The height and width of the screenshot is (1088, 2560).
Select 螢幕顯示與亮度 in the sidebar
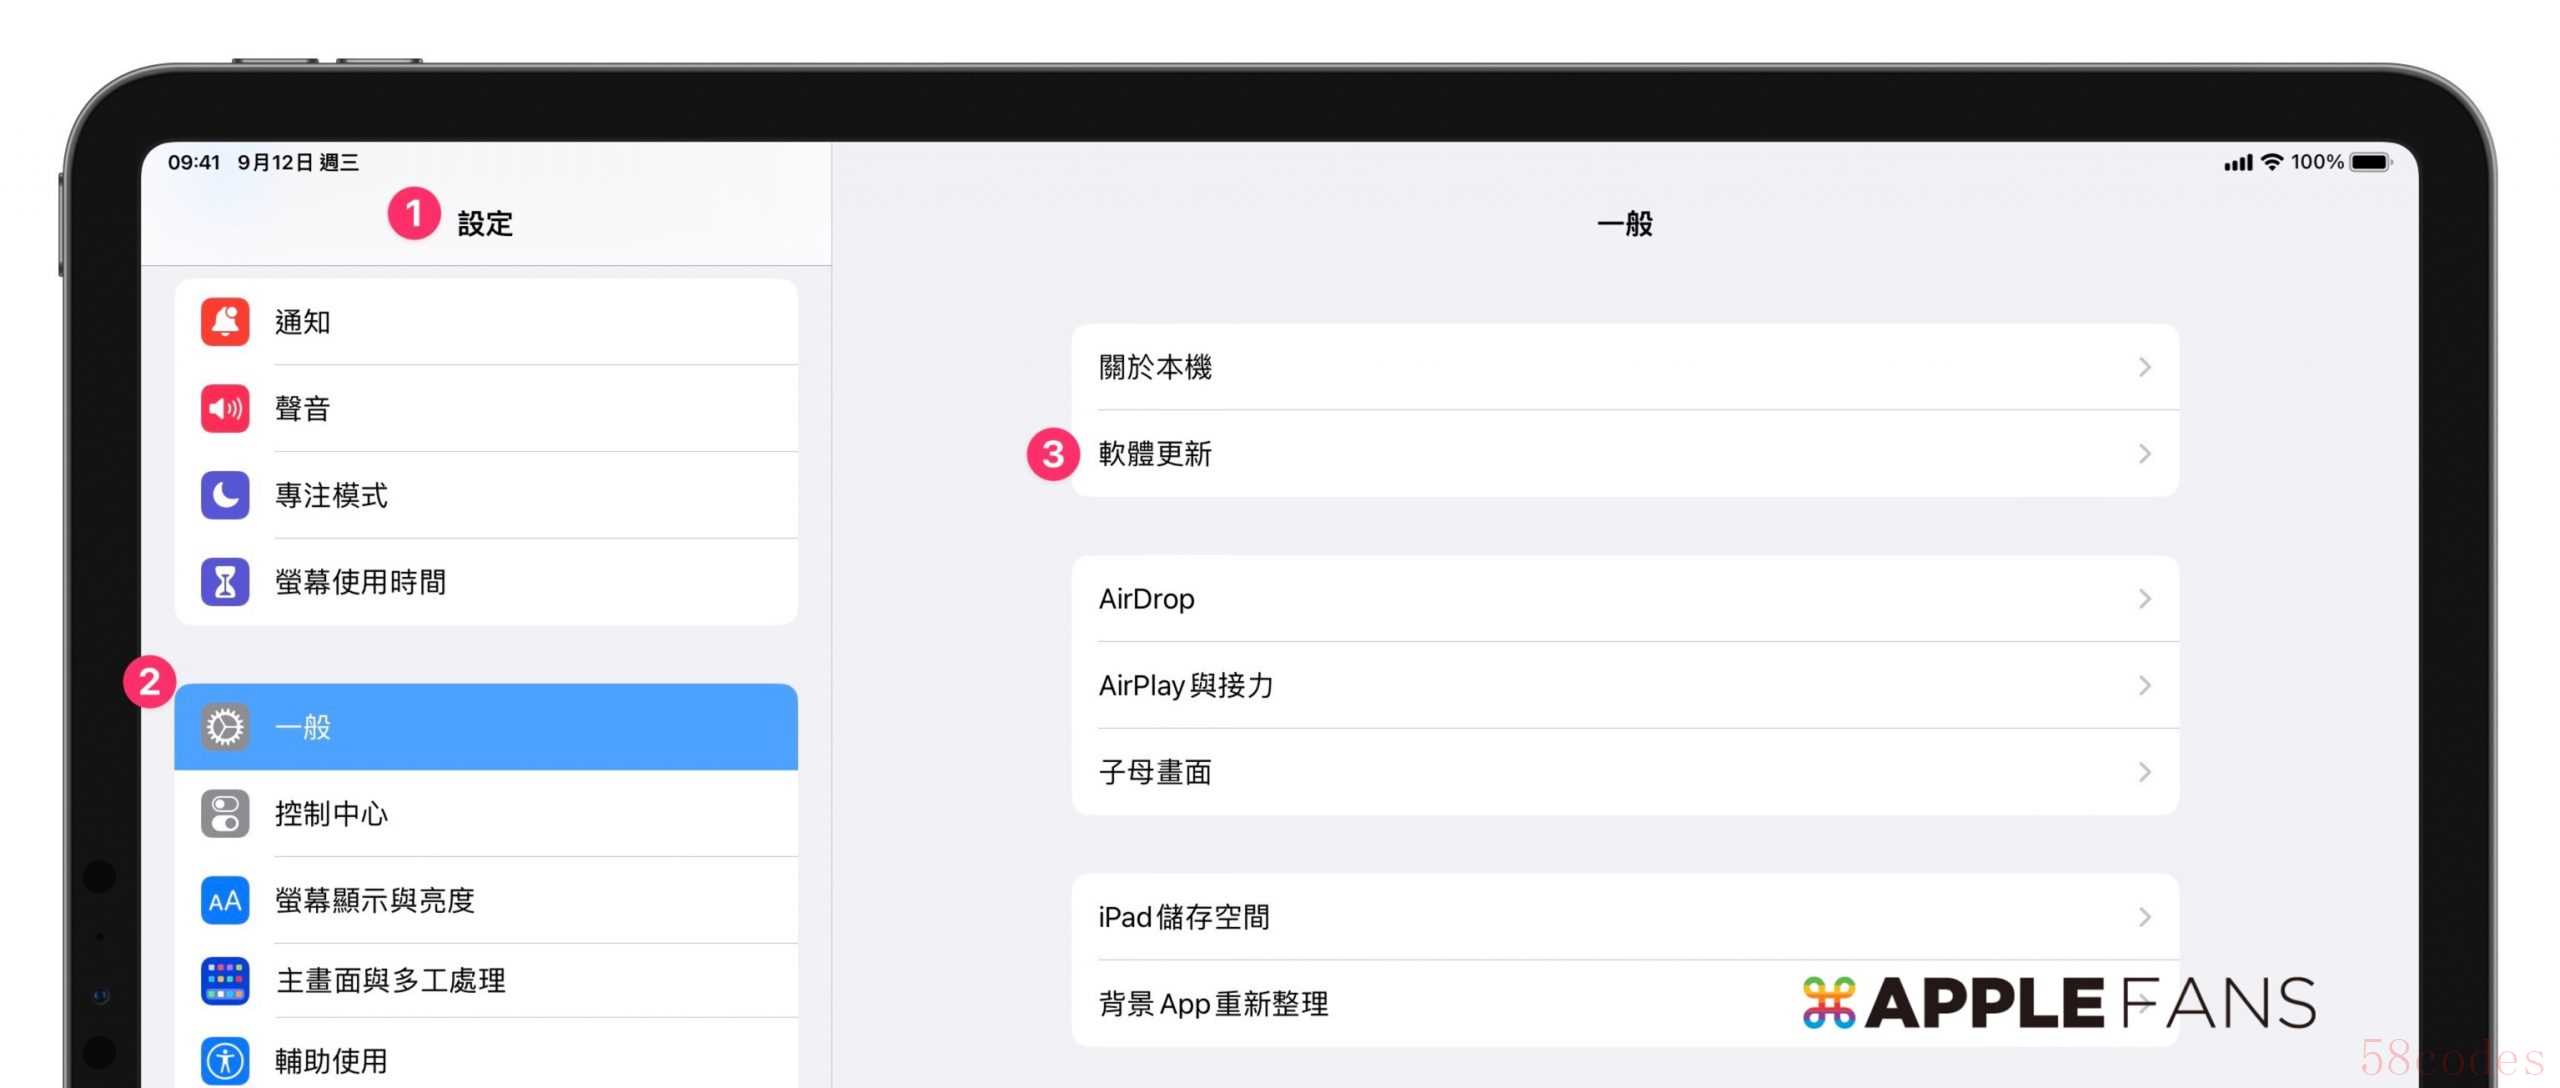pyautogui.click(x=375, y=901)
